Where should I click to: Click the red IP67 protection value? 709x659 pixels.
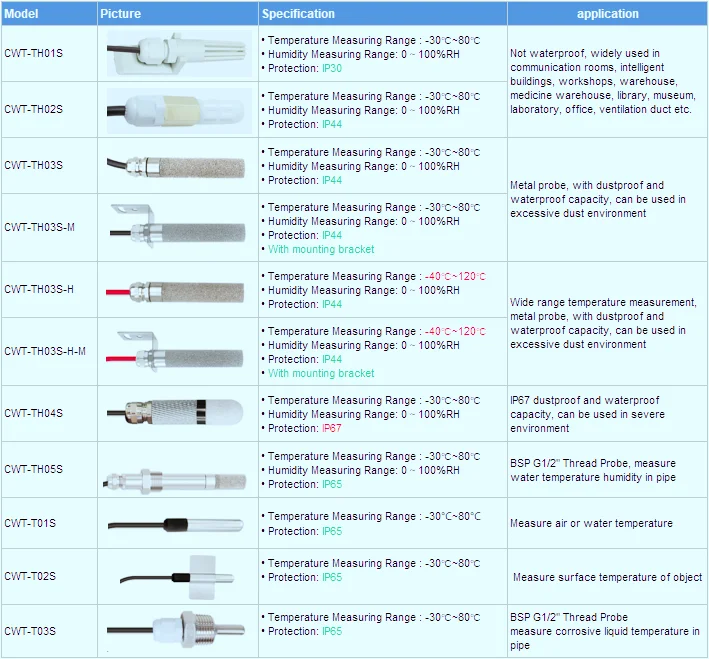point(332,428)
